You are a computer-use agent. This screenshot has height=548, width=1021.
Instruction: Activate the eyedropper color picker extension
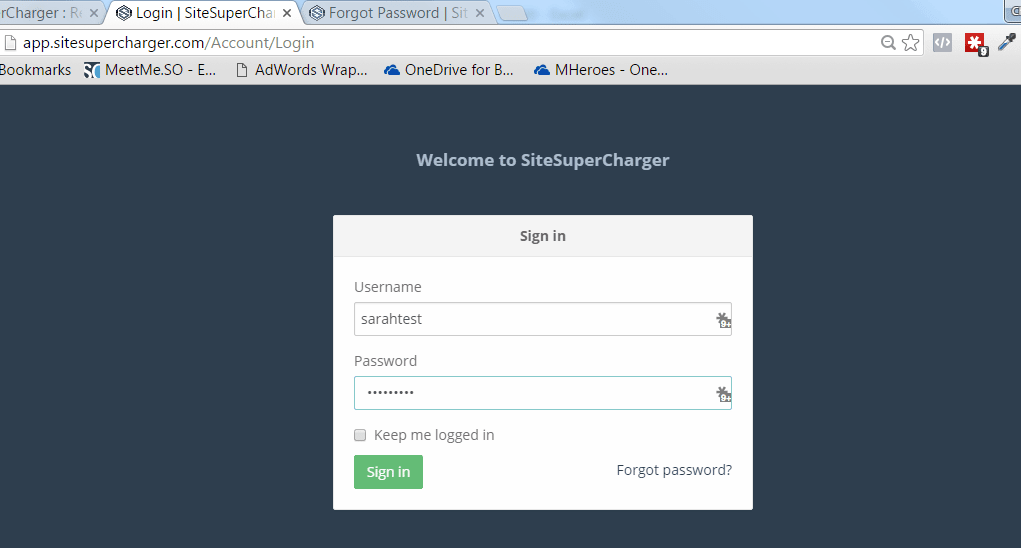pos(1007,42)
